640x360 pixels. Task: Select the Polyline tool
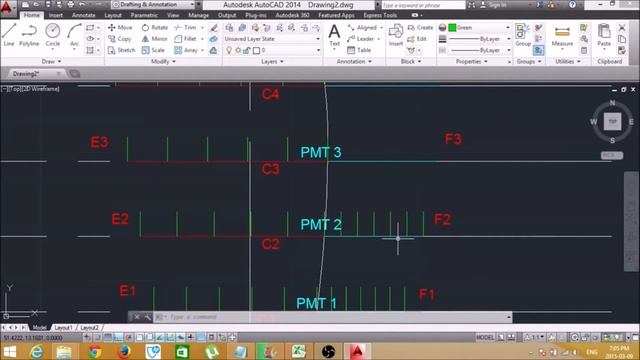[x=29, y=35]
